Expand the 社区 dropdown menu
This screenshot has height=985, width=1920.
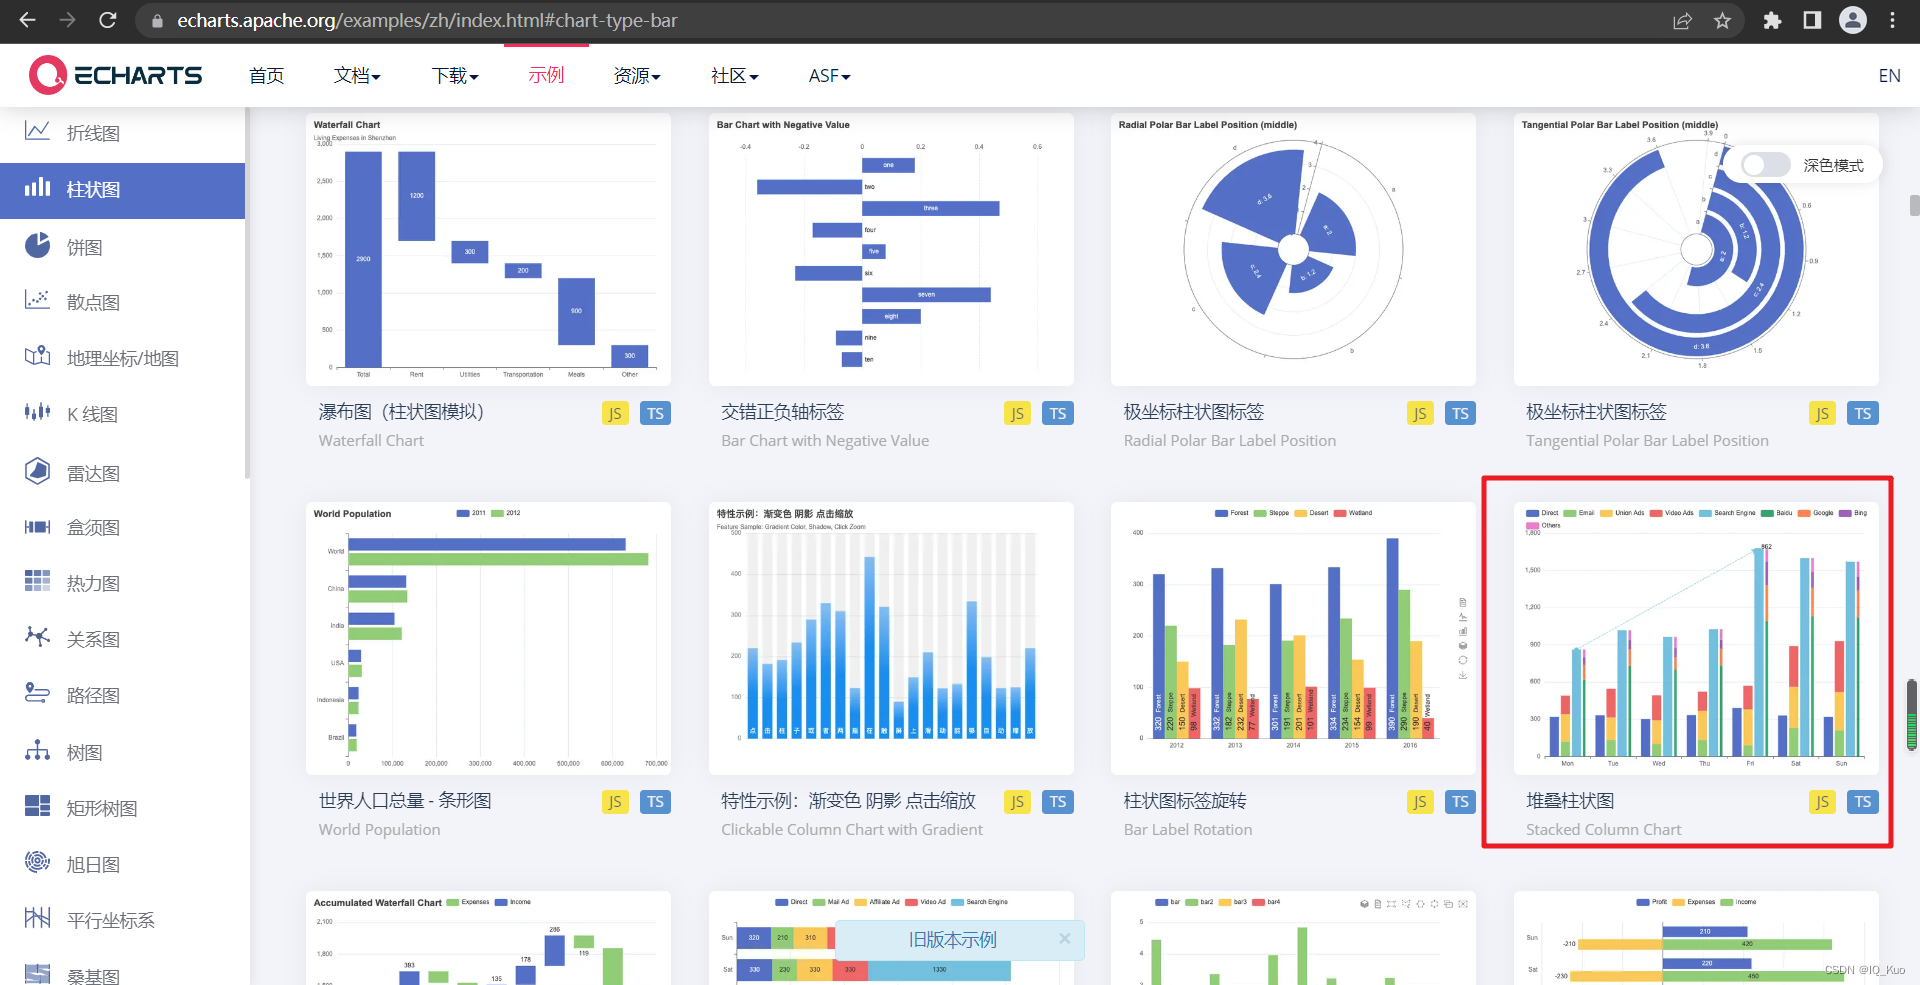[x=735, y=76]
